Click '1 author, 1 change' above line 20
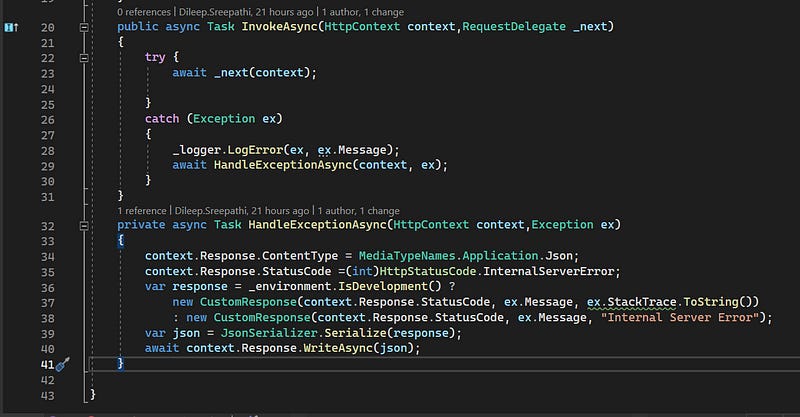This screenshot has width=800, height=417. point(362,12)
